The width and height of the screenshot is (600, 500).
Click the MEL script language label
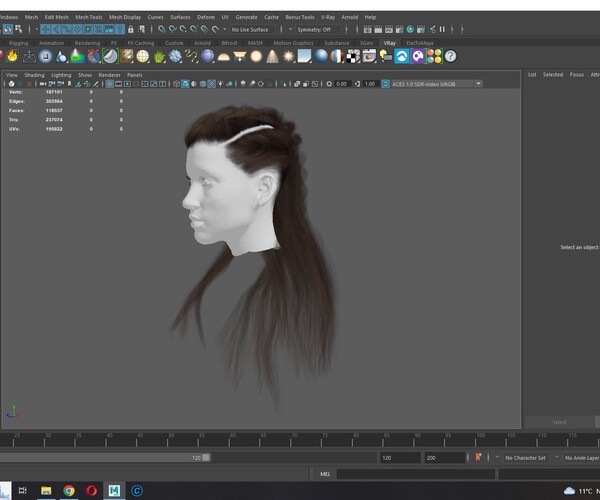pos(325,474)
